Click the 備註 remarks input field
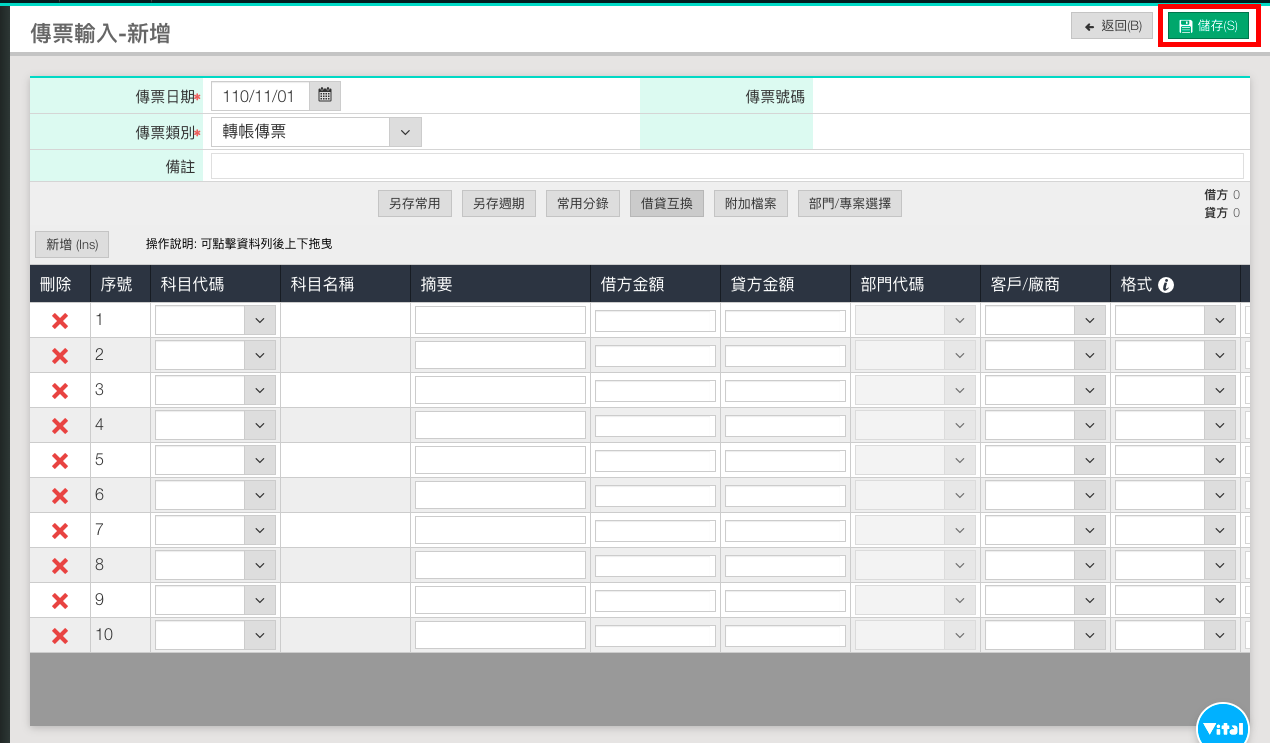This screenshot has width=1270, height=743. click(x=727, y=167)
